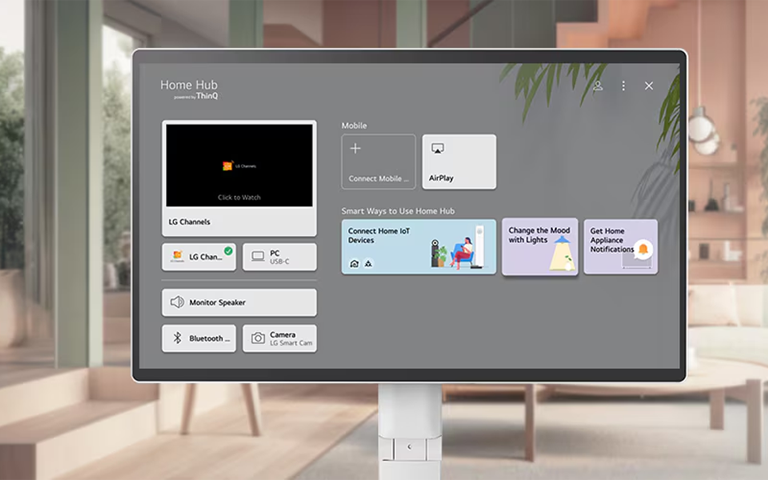The height and width of the screenshot is (480, 768).
Task: Close the Home Hub panel
Action: (649, 86)
